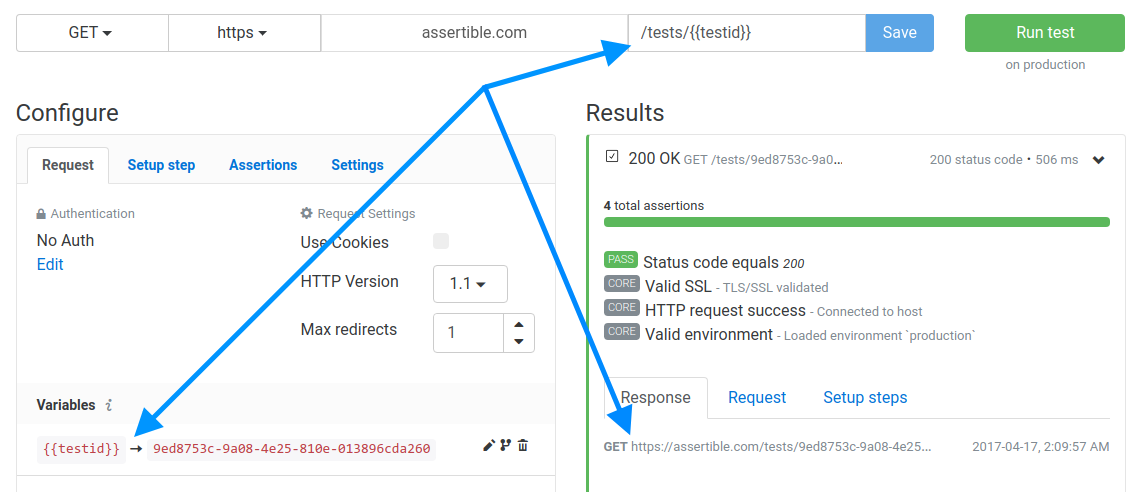Click the fork icon next to testid variable
The image size is (1142, 492).
pyautogui.click(x=505, y=445)
